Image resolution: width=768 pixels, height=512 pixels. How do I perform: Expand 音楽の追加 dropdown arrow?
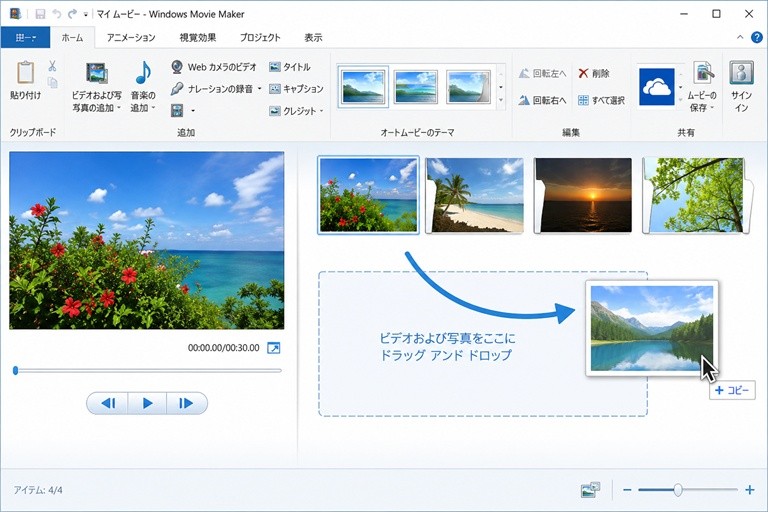pos(153,108)
